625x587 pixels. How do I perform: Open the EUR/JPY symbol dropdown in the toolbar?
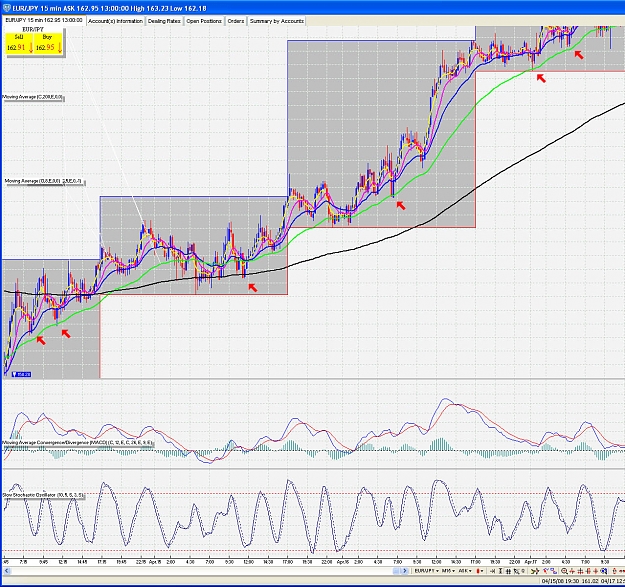426,571
